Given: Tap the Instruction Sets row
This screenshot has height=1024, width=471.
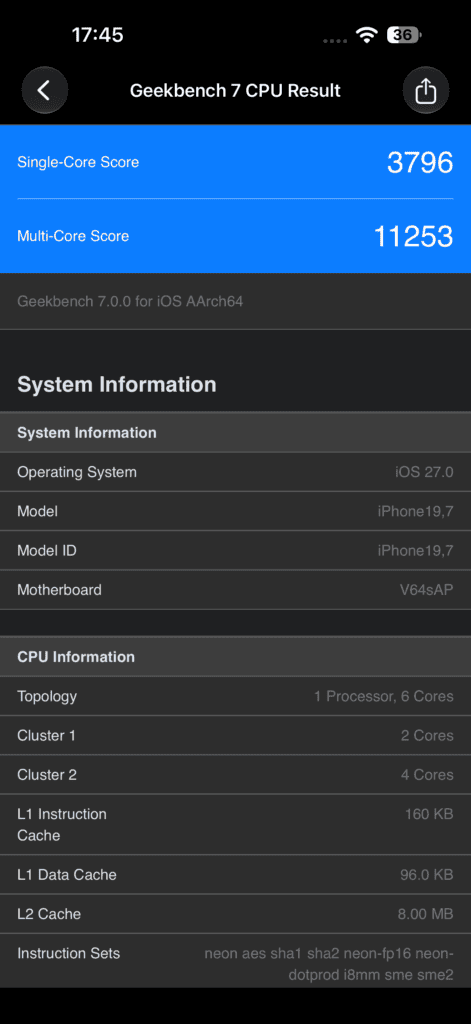Looking at the screenshot, I should point(235,963).
